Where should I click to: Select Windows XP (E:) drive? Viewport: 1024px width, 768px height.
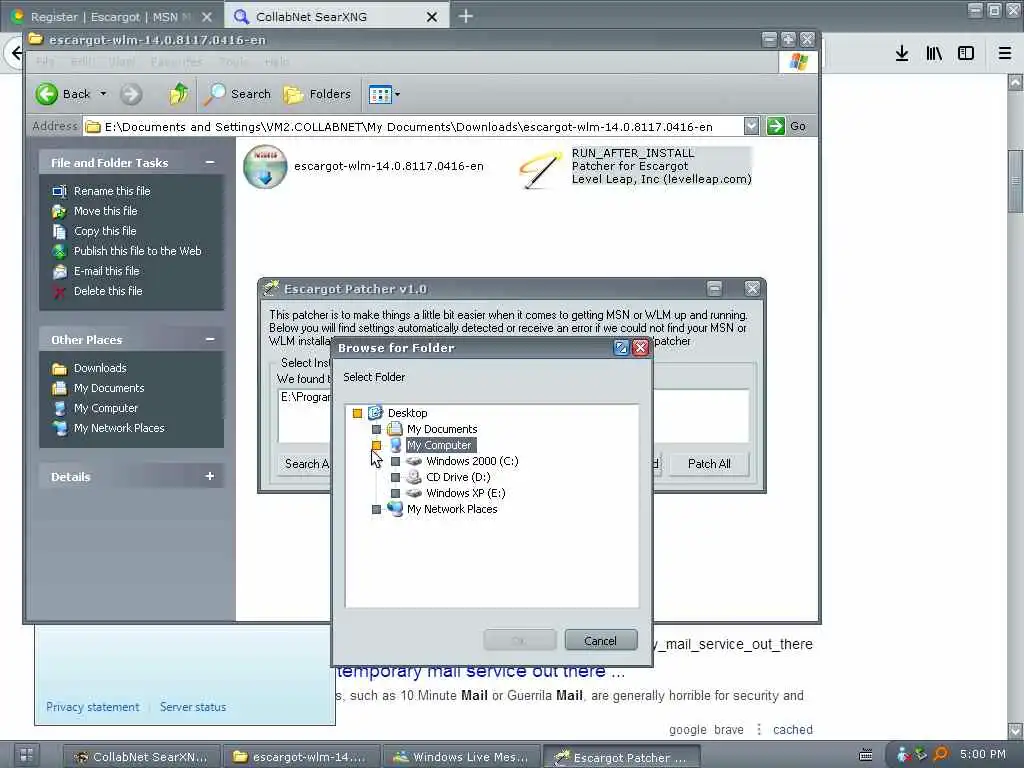466,493
